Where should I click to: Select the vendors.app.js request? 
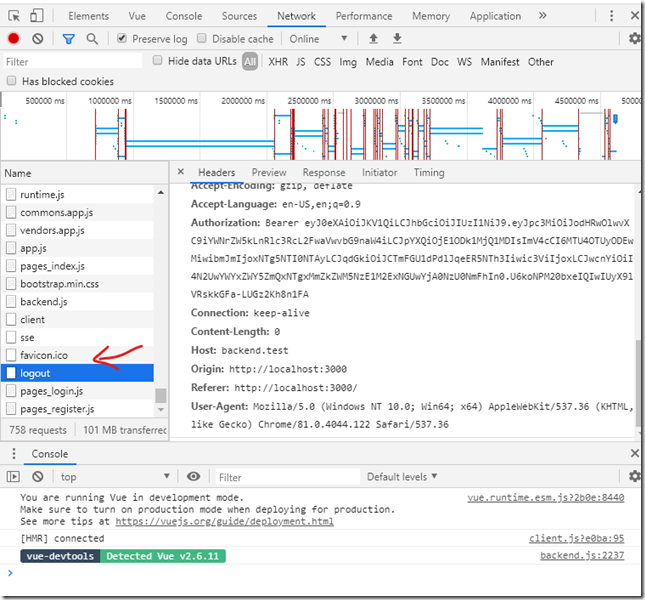[x=78, y=230]
